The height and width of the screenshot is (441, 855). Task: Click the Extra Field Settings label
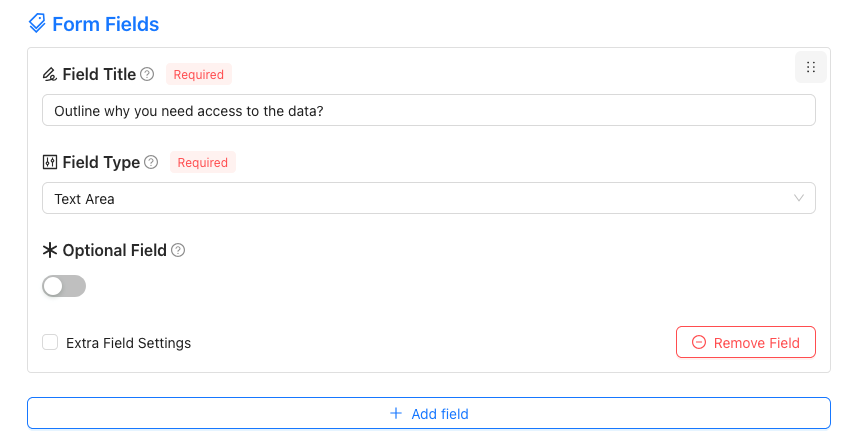click(129, 343)
